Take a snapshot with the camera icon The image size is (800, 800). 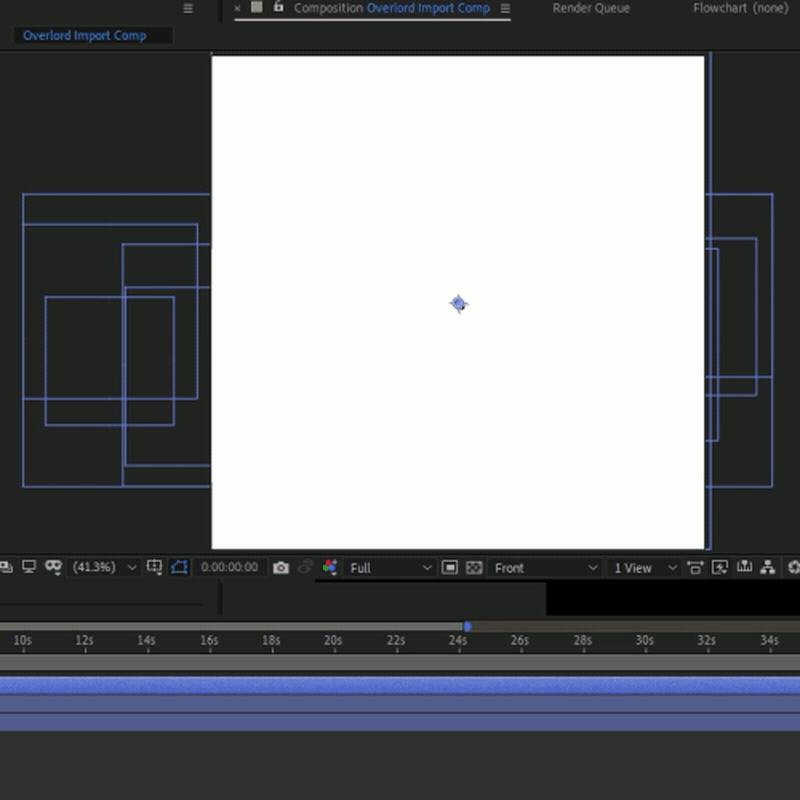click(281, 567)
